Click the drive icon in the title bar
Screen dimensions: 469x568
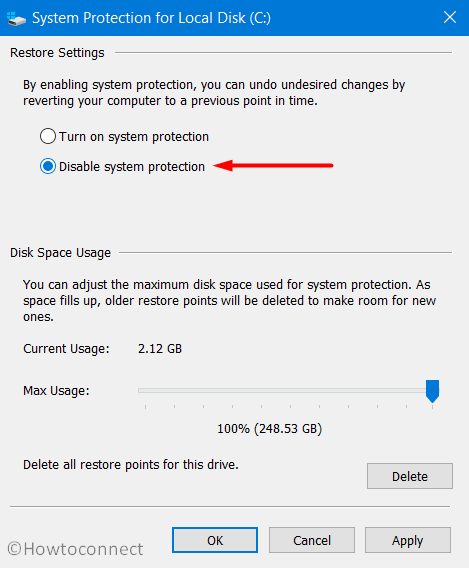(x=16, y=18)
